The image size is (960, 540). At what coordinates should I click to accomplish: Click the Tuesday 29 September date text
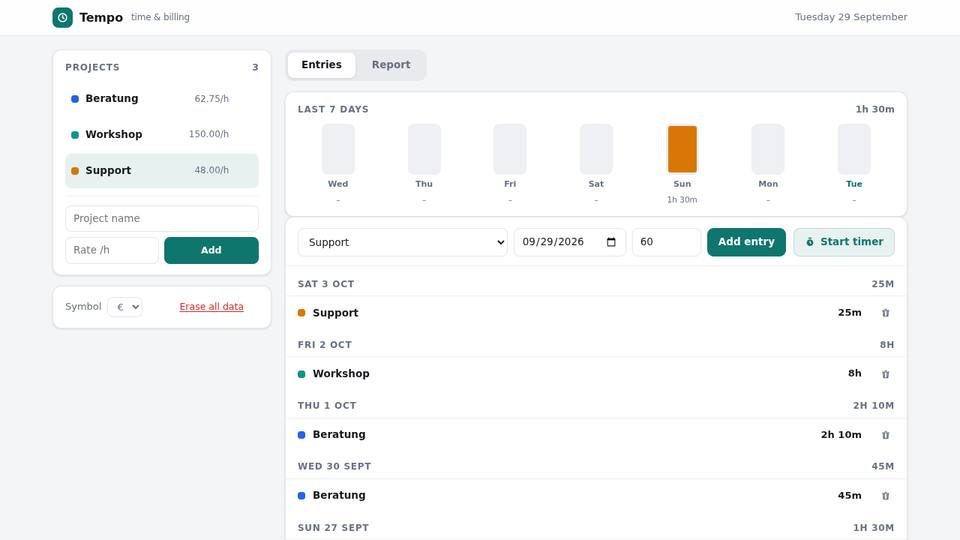851,17
